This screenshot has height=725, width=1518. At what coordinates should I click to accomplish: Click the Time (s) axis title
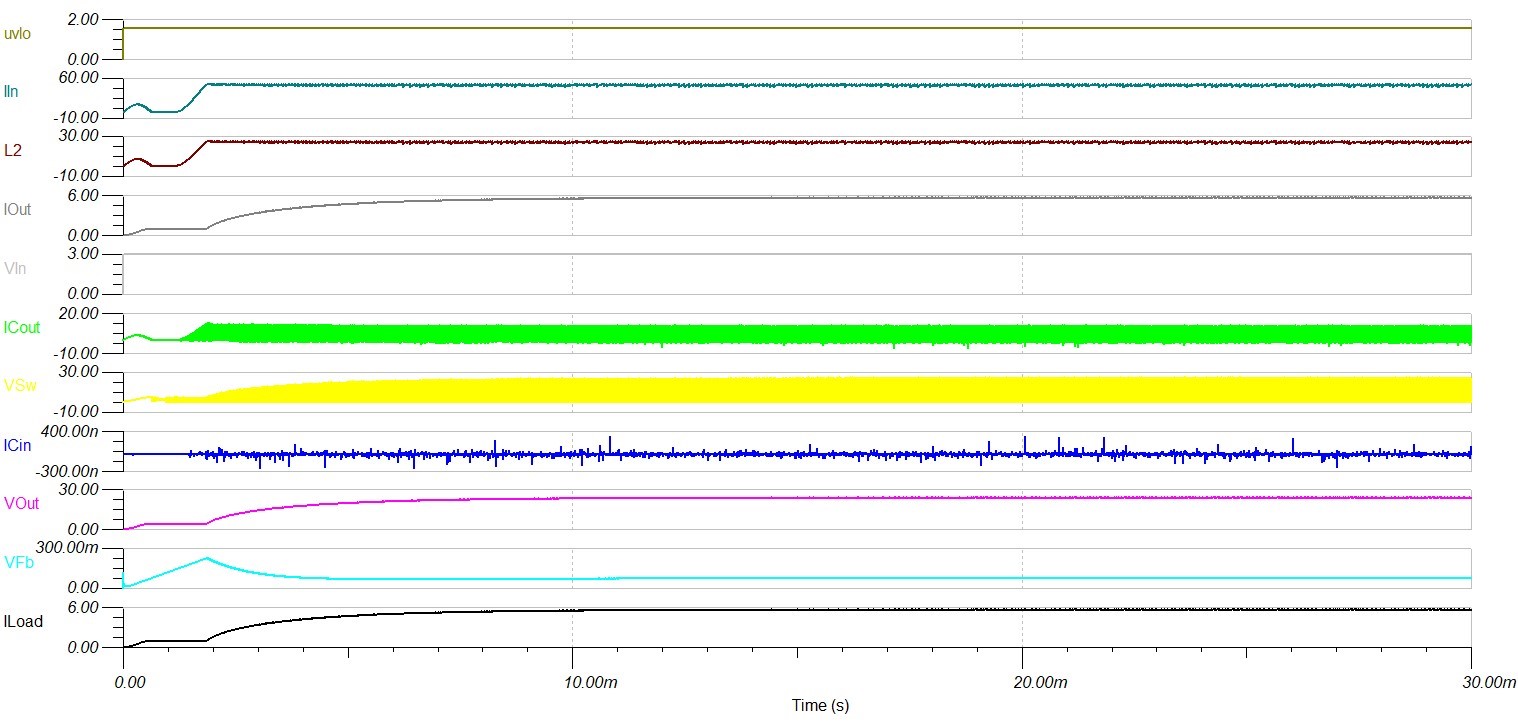tap(820, 705)
